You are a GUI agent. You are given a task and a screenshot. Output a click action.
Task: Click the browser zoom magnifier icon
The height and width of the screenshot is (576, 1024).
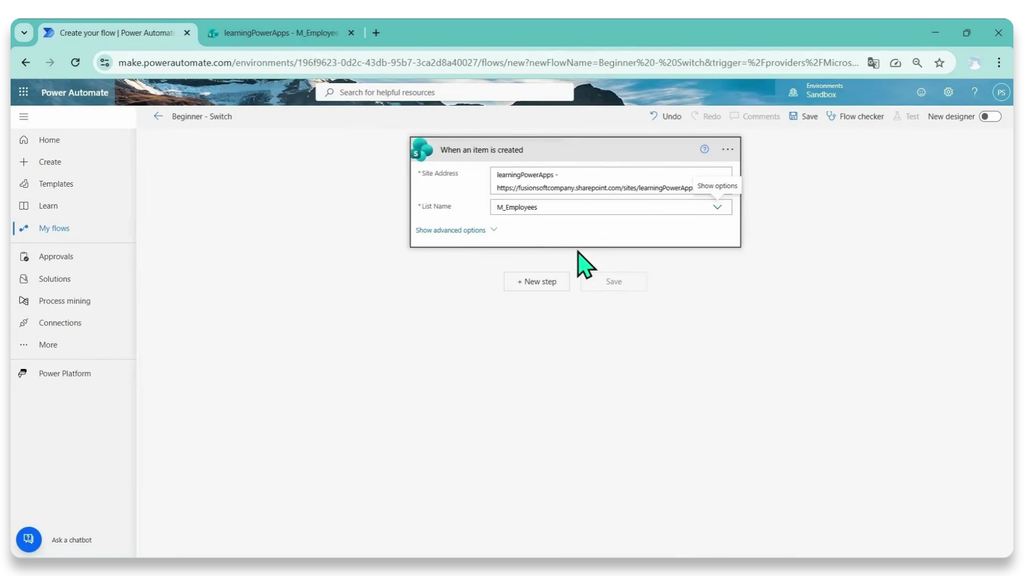[x=917, y=63]
